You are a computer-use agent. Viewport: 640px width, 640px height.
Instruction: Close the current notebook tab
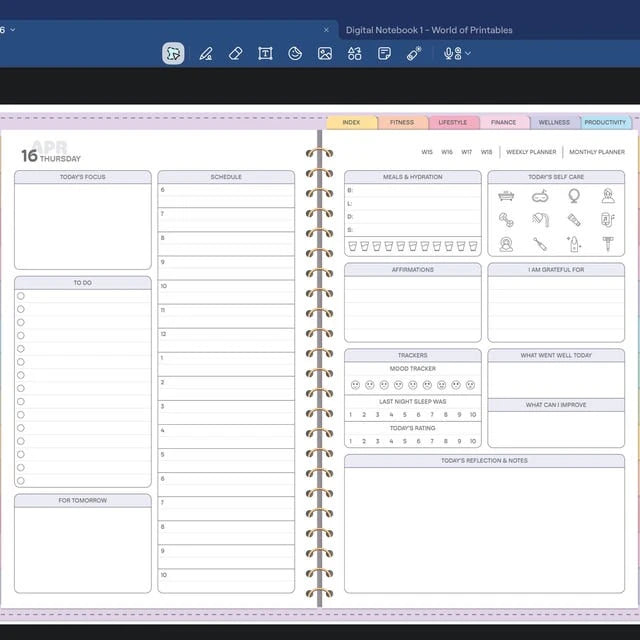326,30
